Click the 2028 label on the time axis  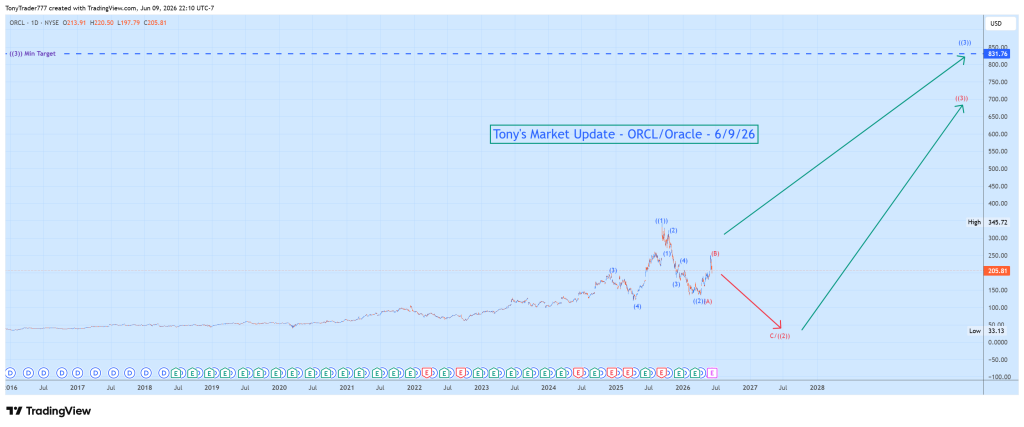[817, 387]
